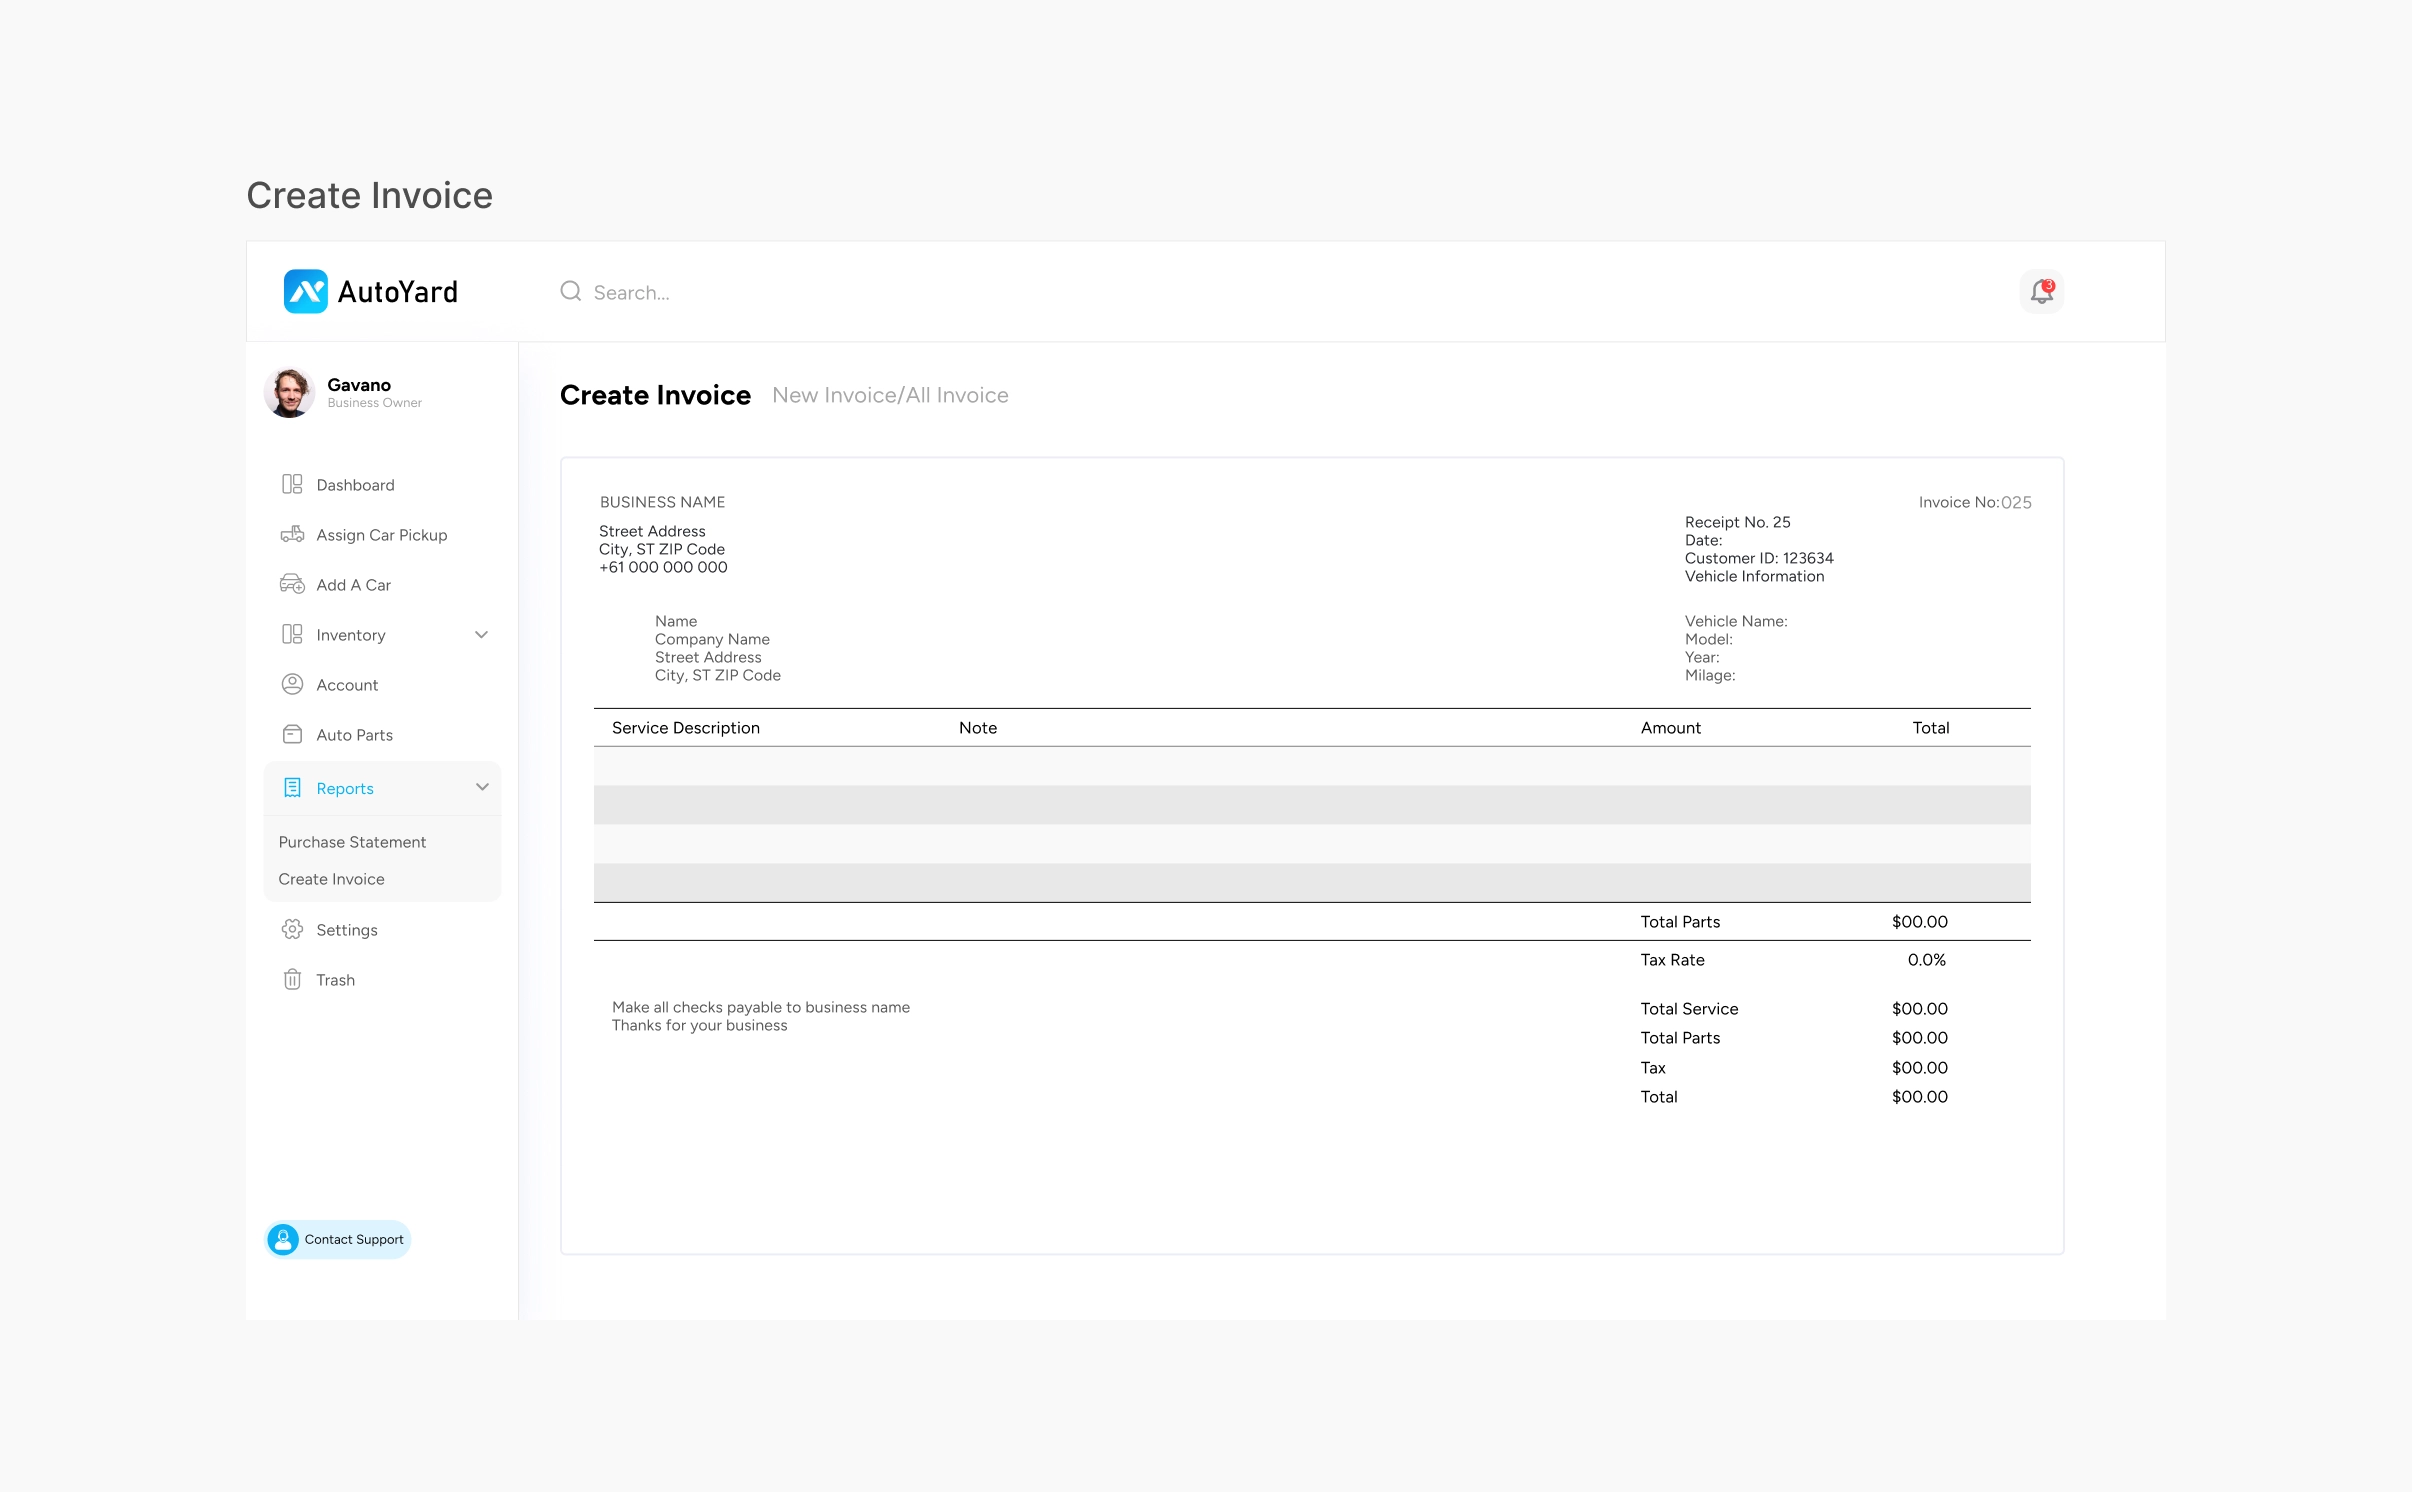The image size is (2412, 1492).
Task: Open the notifications bell icon
Action: point(2041,291)
